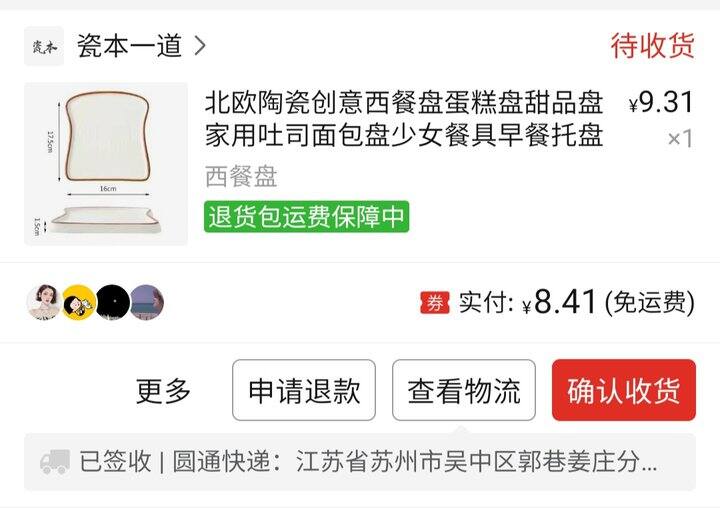Open the black circular avatar
This screenshot has height=508, width=720.
(113, 302)
